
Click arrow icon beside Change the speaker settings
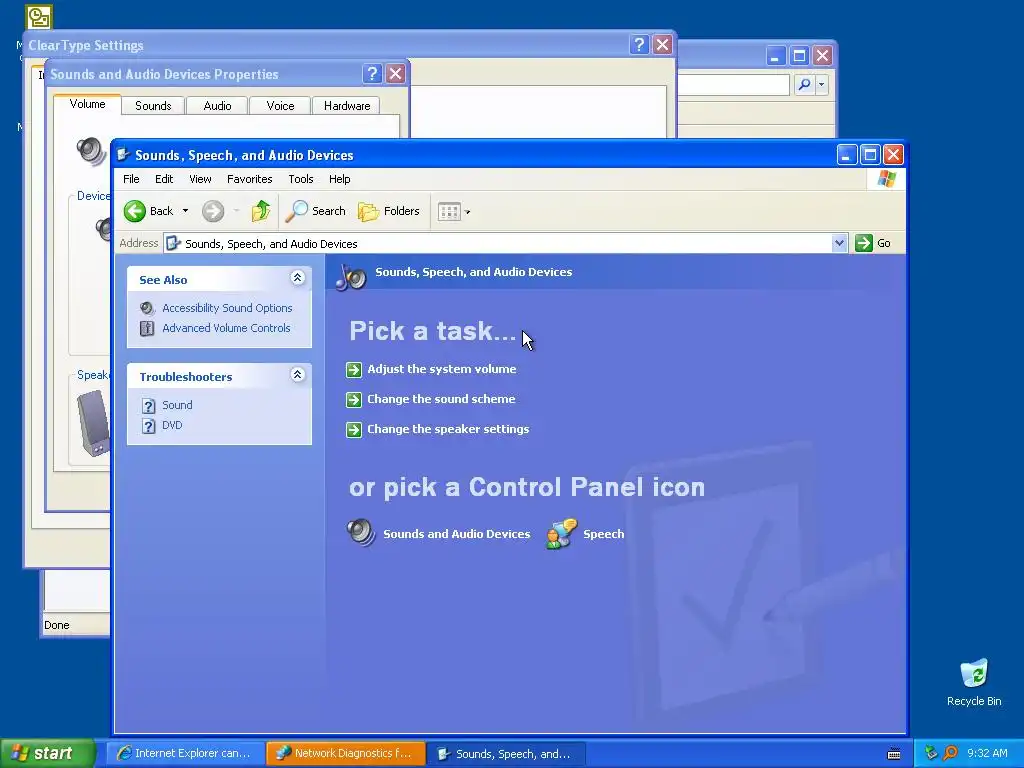(x=354, y=430)
